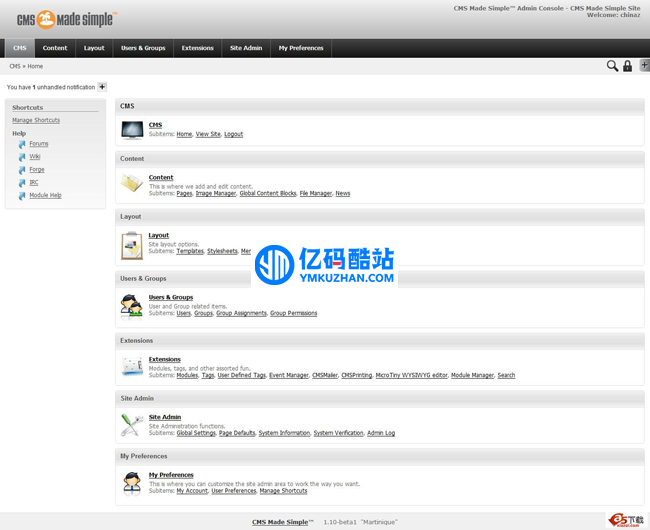Screen dimensions: 650x530
Task: Open the Image Manager link
Action: [216, 194]
